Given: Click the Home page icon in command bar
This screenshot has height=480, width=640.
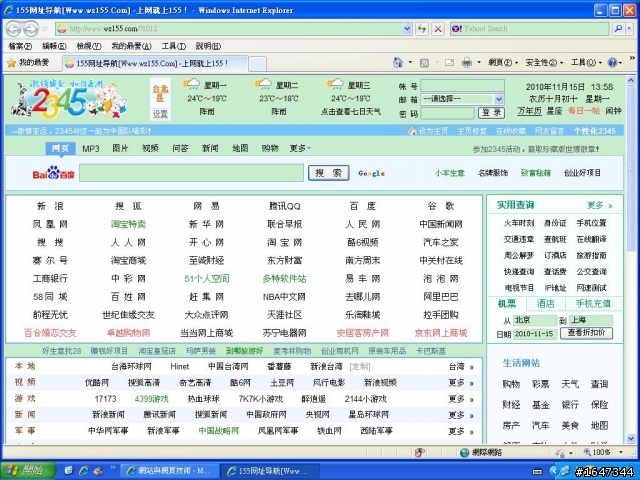Looking at the screenshot, I should [398, 62].
